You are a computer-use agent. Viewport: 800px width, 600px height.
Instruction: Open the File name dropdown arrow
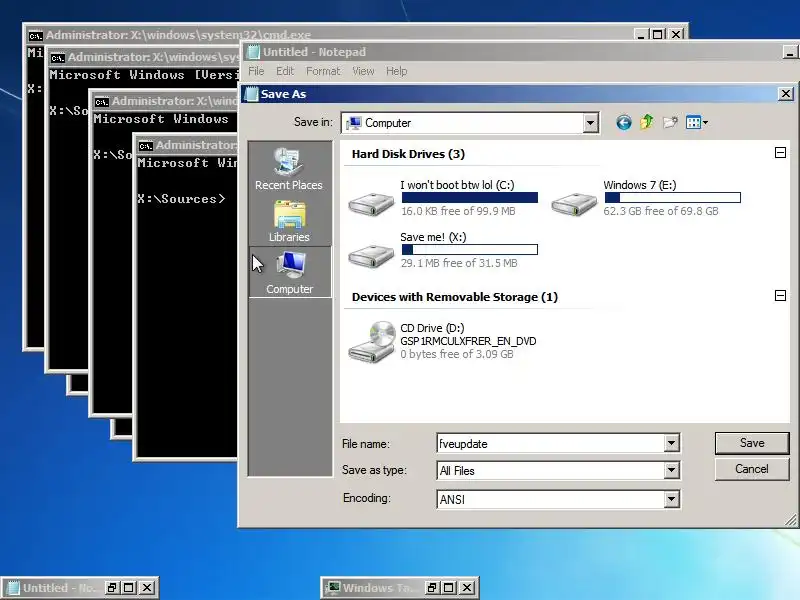pyautogui.click(x=671, y=443)
